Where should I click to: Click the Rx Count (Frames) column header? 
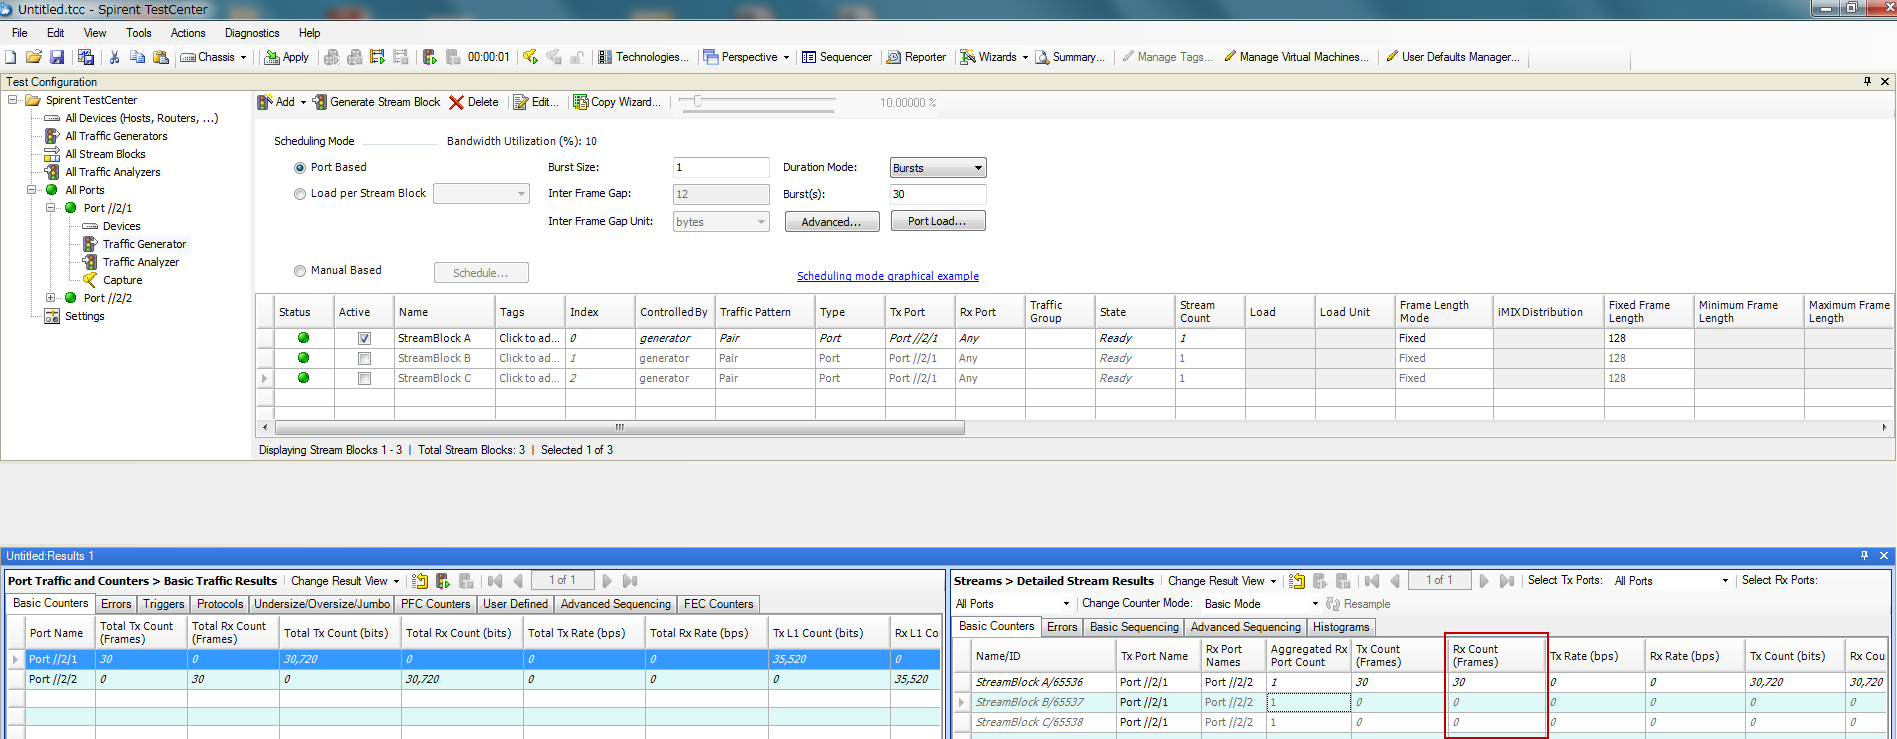point(1495,655)
